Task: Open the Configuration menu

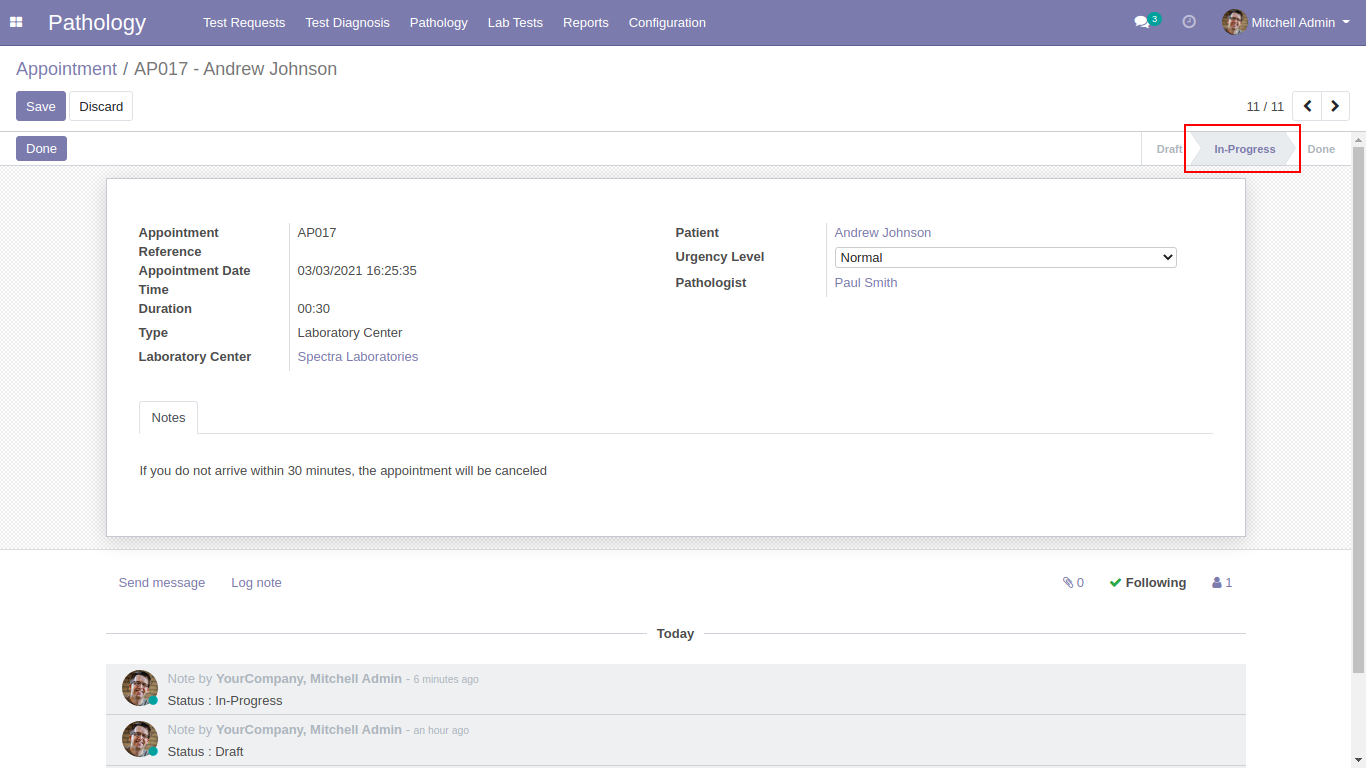Action: point(667,22)
